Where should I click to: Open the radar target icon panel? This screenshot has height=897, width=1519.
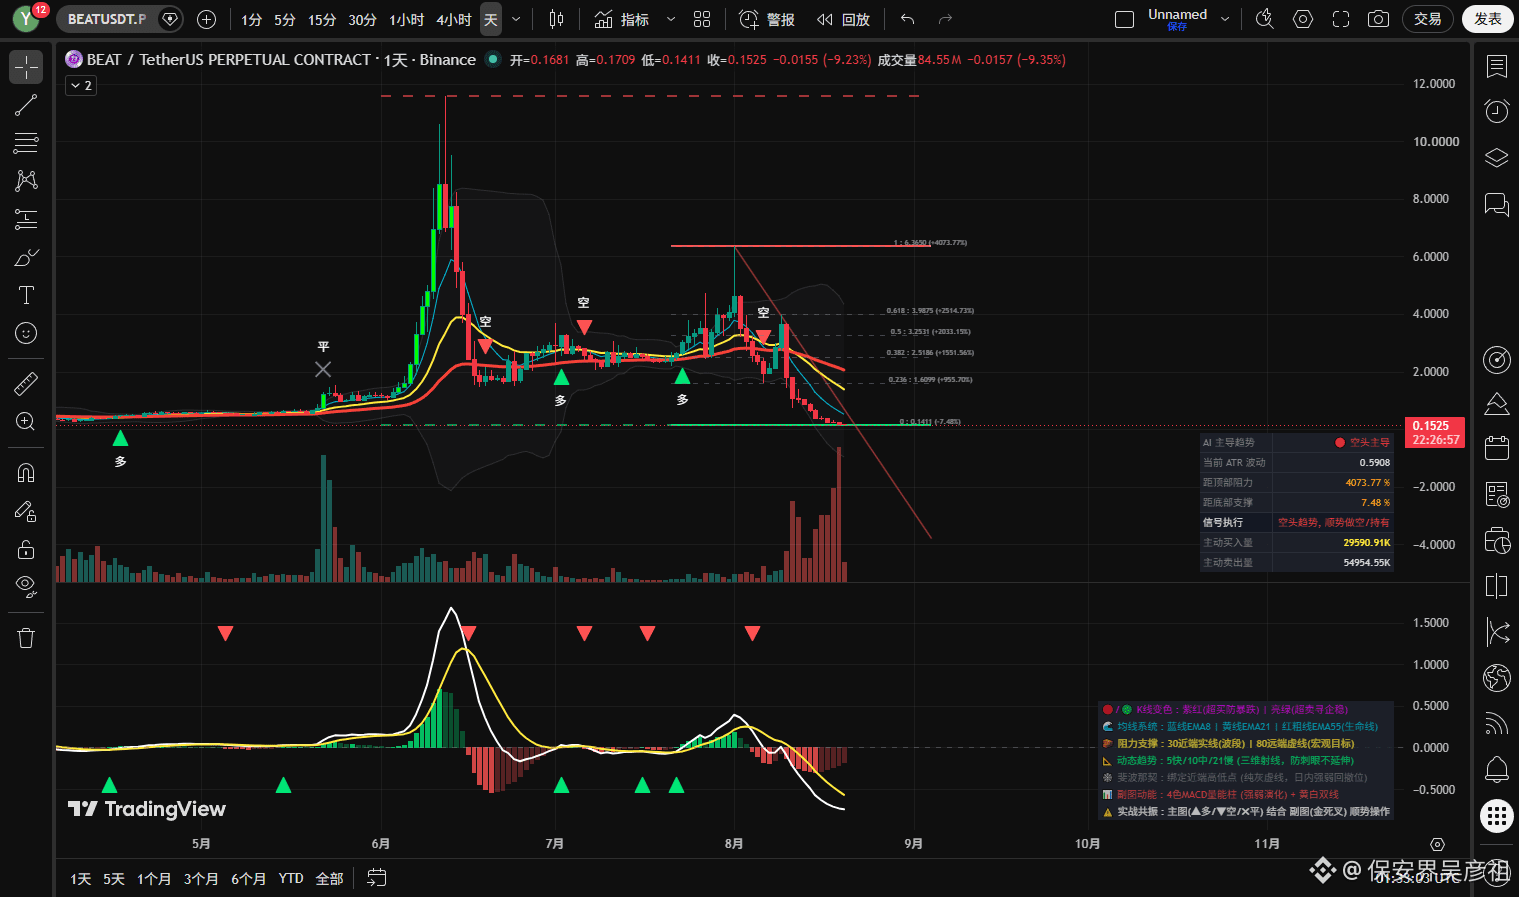(x=1497, y=359)
